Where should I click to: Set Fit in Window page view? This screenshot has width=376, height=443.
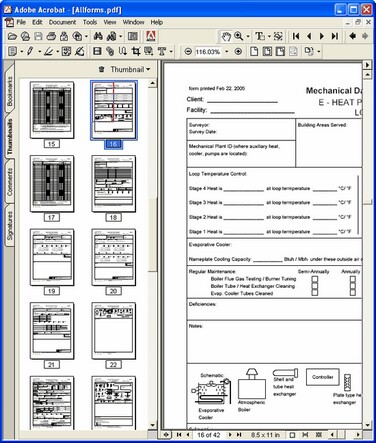[x=267, y=51]
